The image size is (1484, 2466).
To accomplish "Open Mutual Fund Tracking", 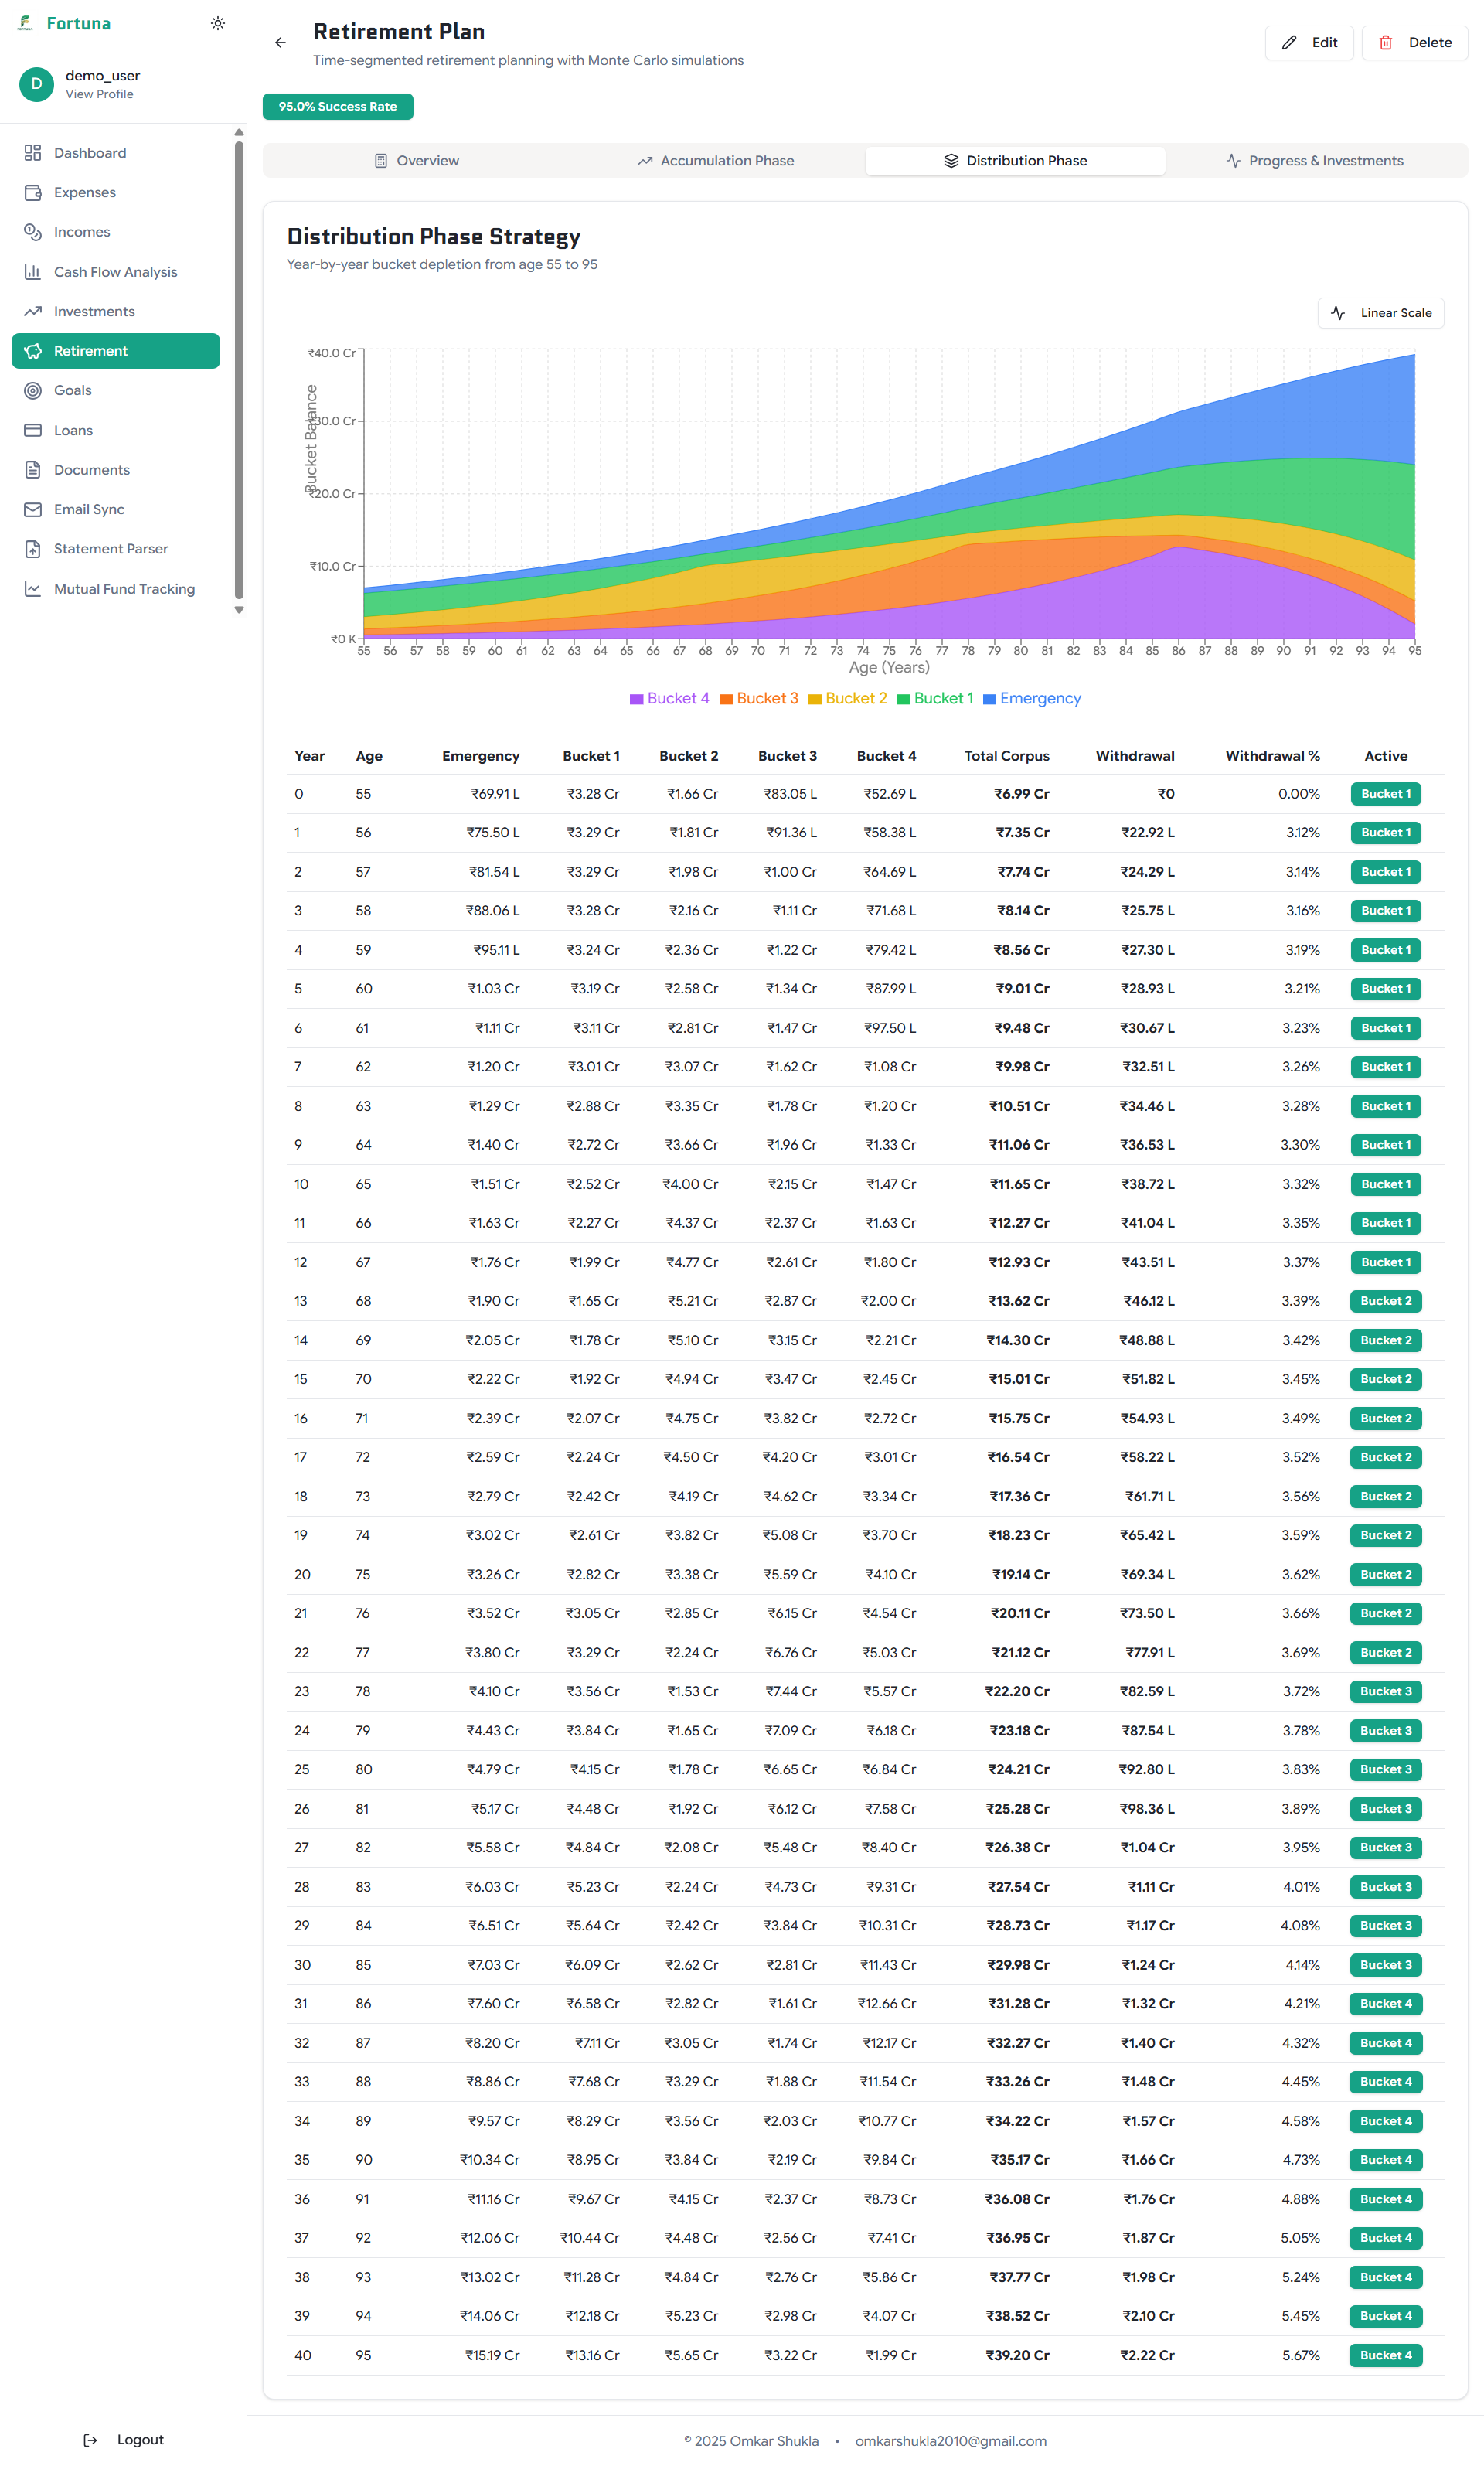I will (123, 589).
